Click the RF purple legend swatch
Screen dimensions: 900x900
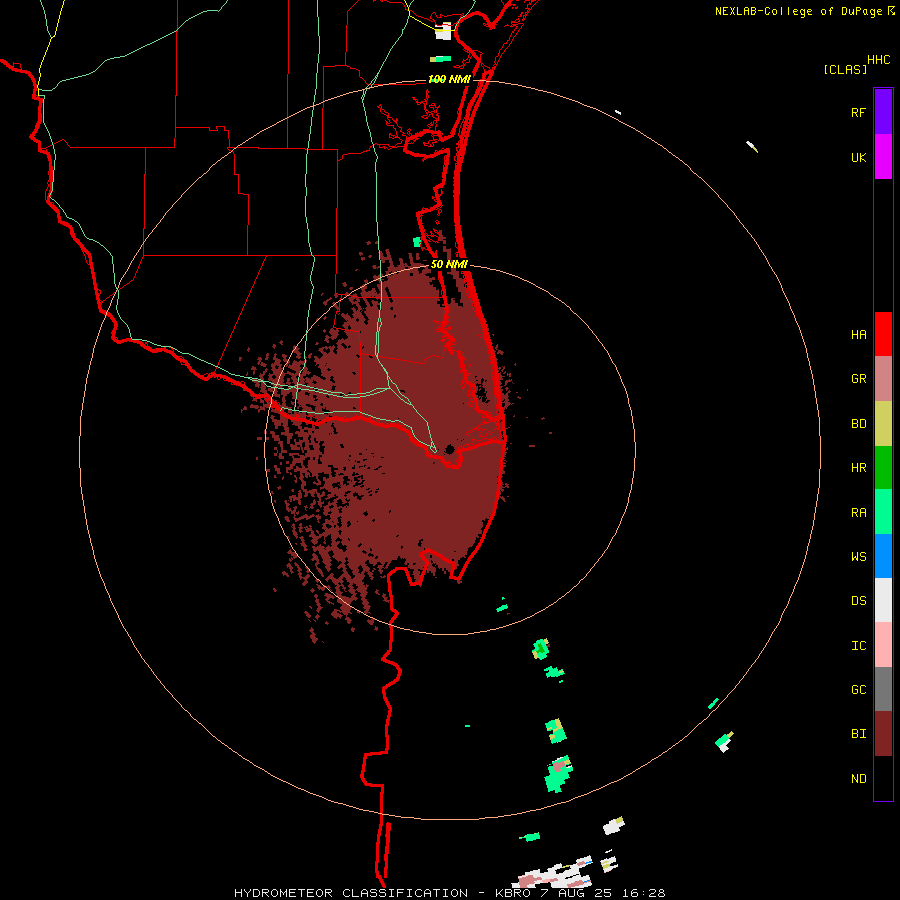pyautogui.click(x=883, y=112)
